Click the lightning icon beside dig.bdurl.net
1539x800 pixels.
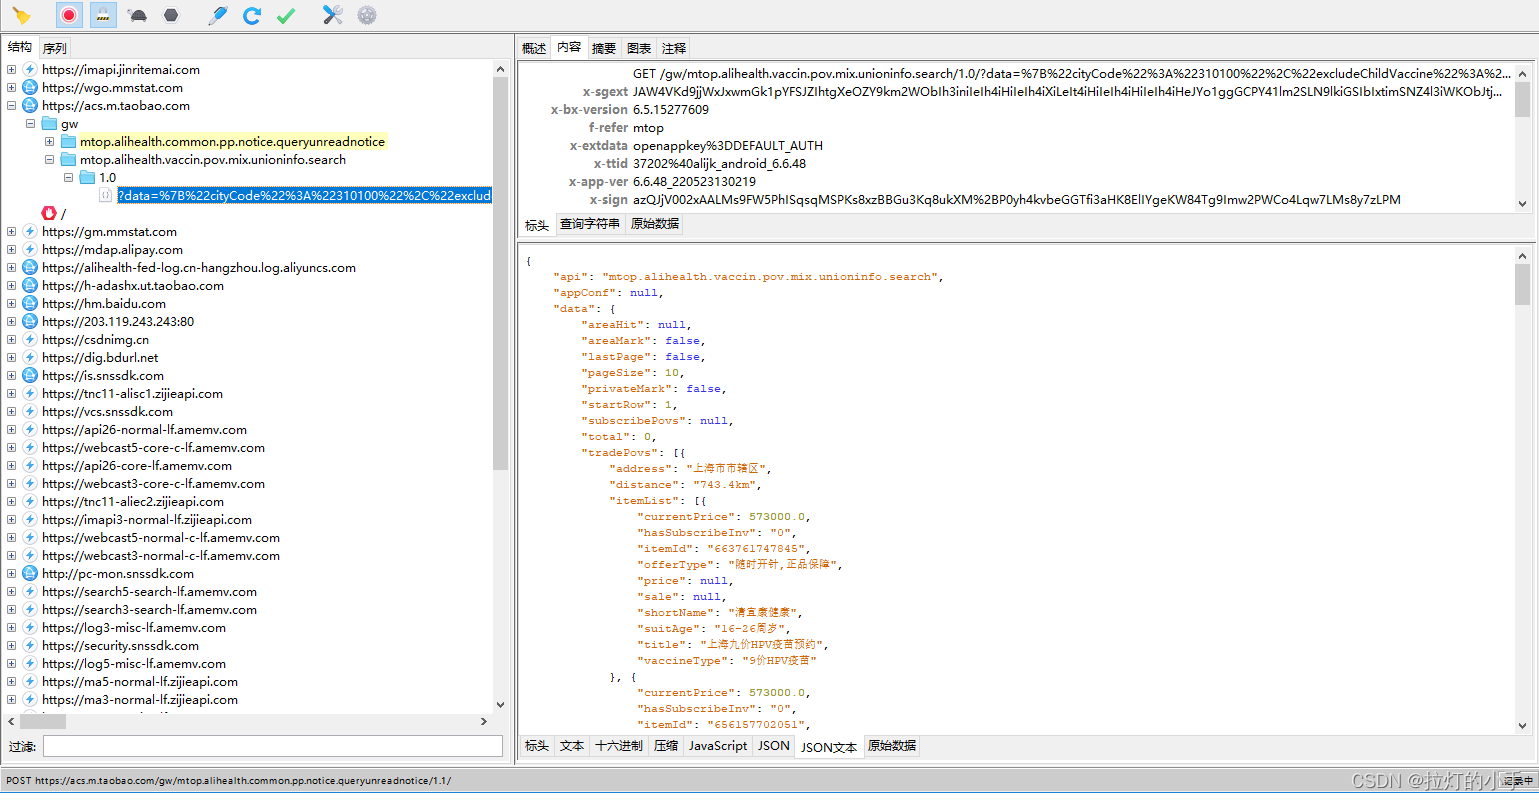point(30,358)
